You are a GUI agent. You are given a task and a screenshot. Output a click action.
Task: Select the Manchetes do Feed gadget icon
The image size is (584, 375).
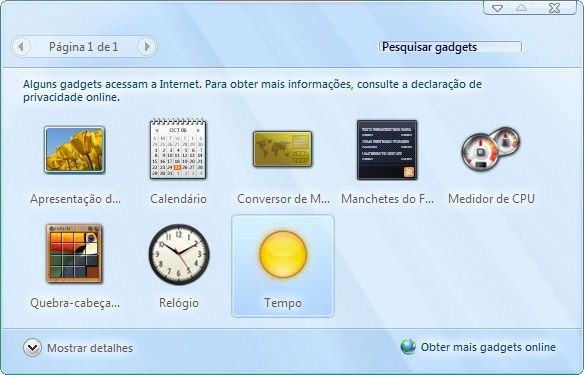387,150
